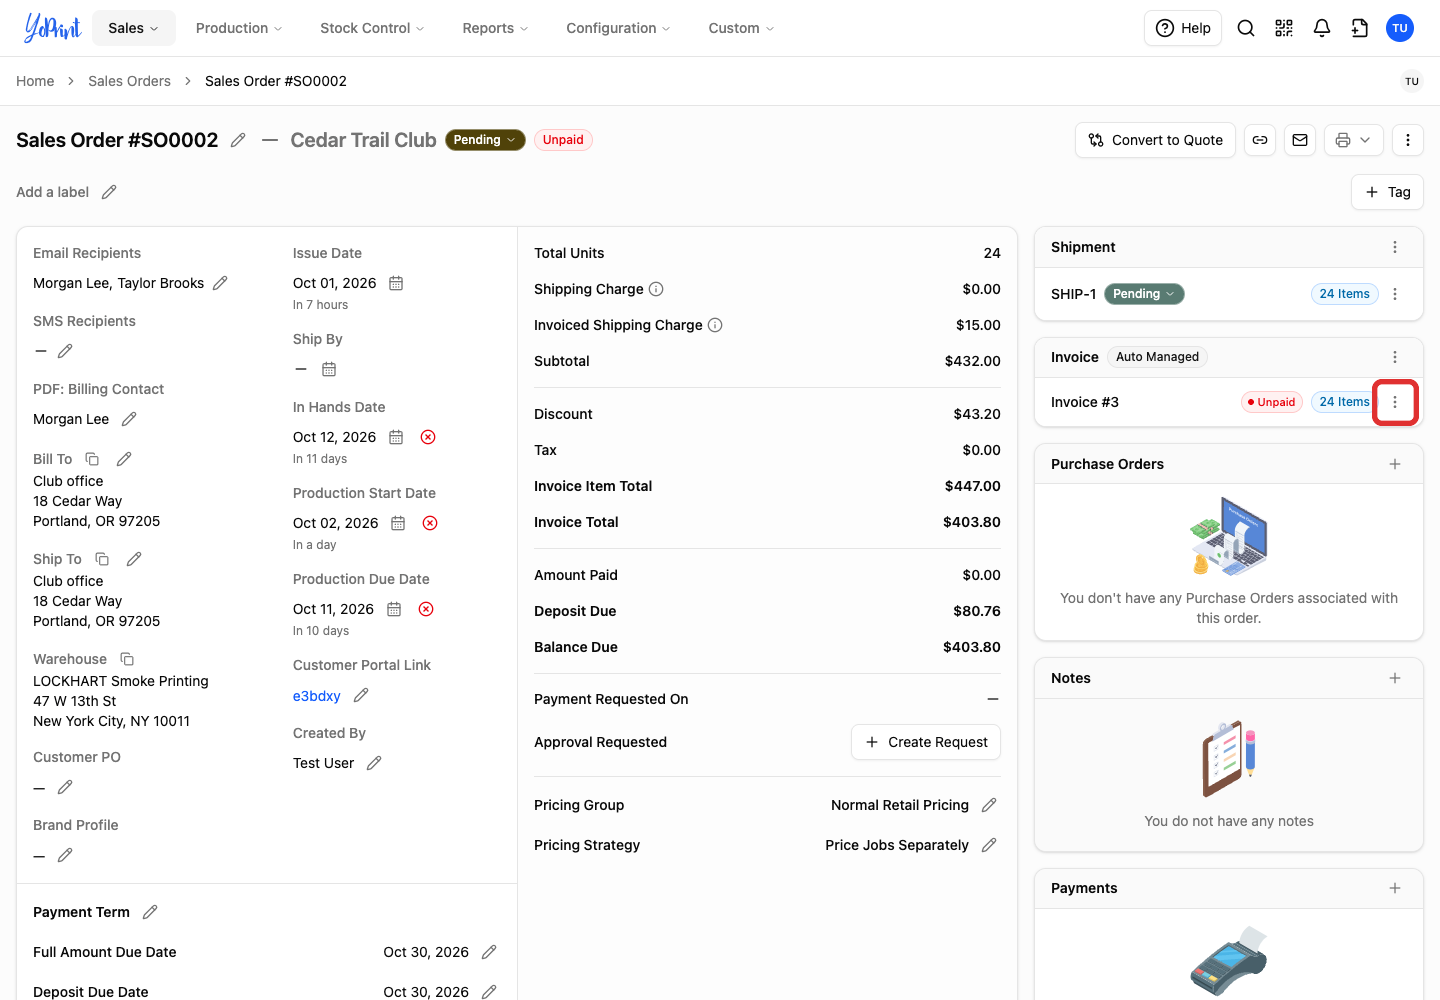The height and width of the screenshot is (1000, 1440).
Task: Add a new note
Action: point(1395,678)
